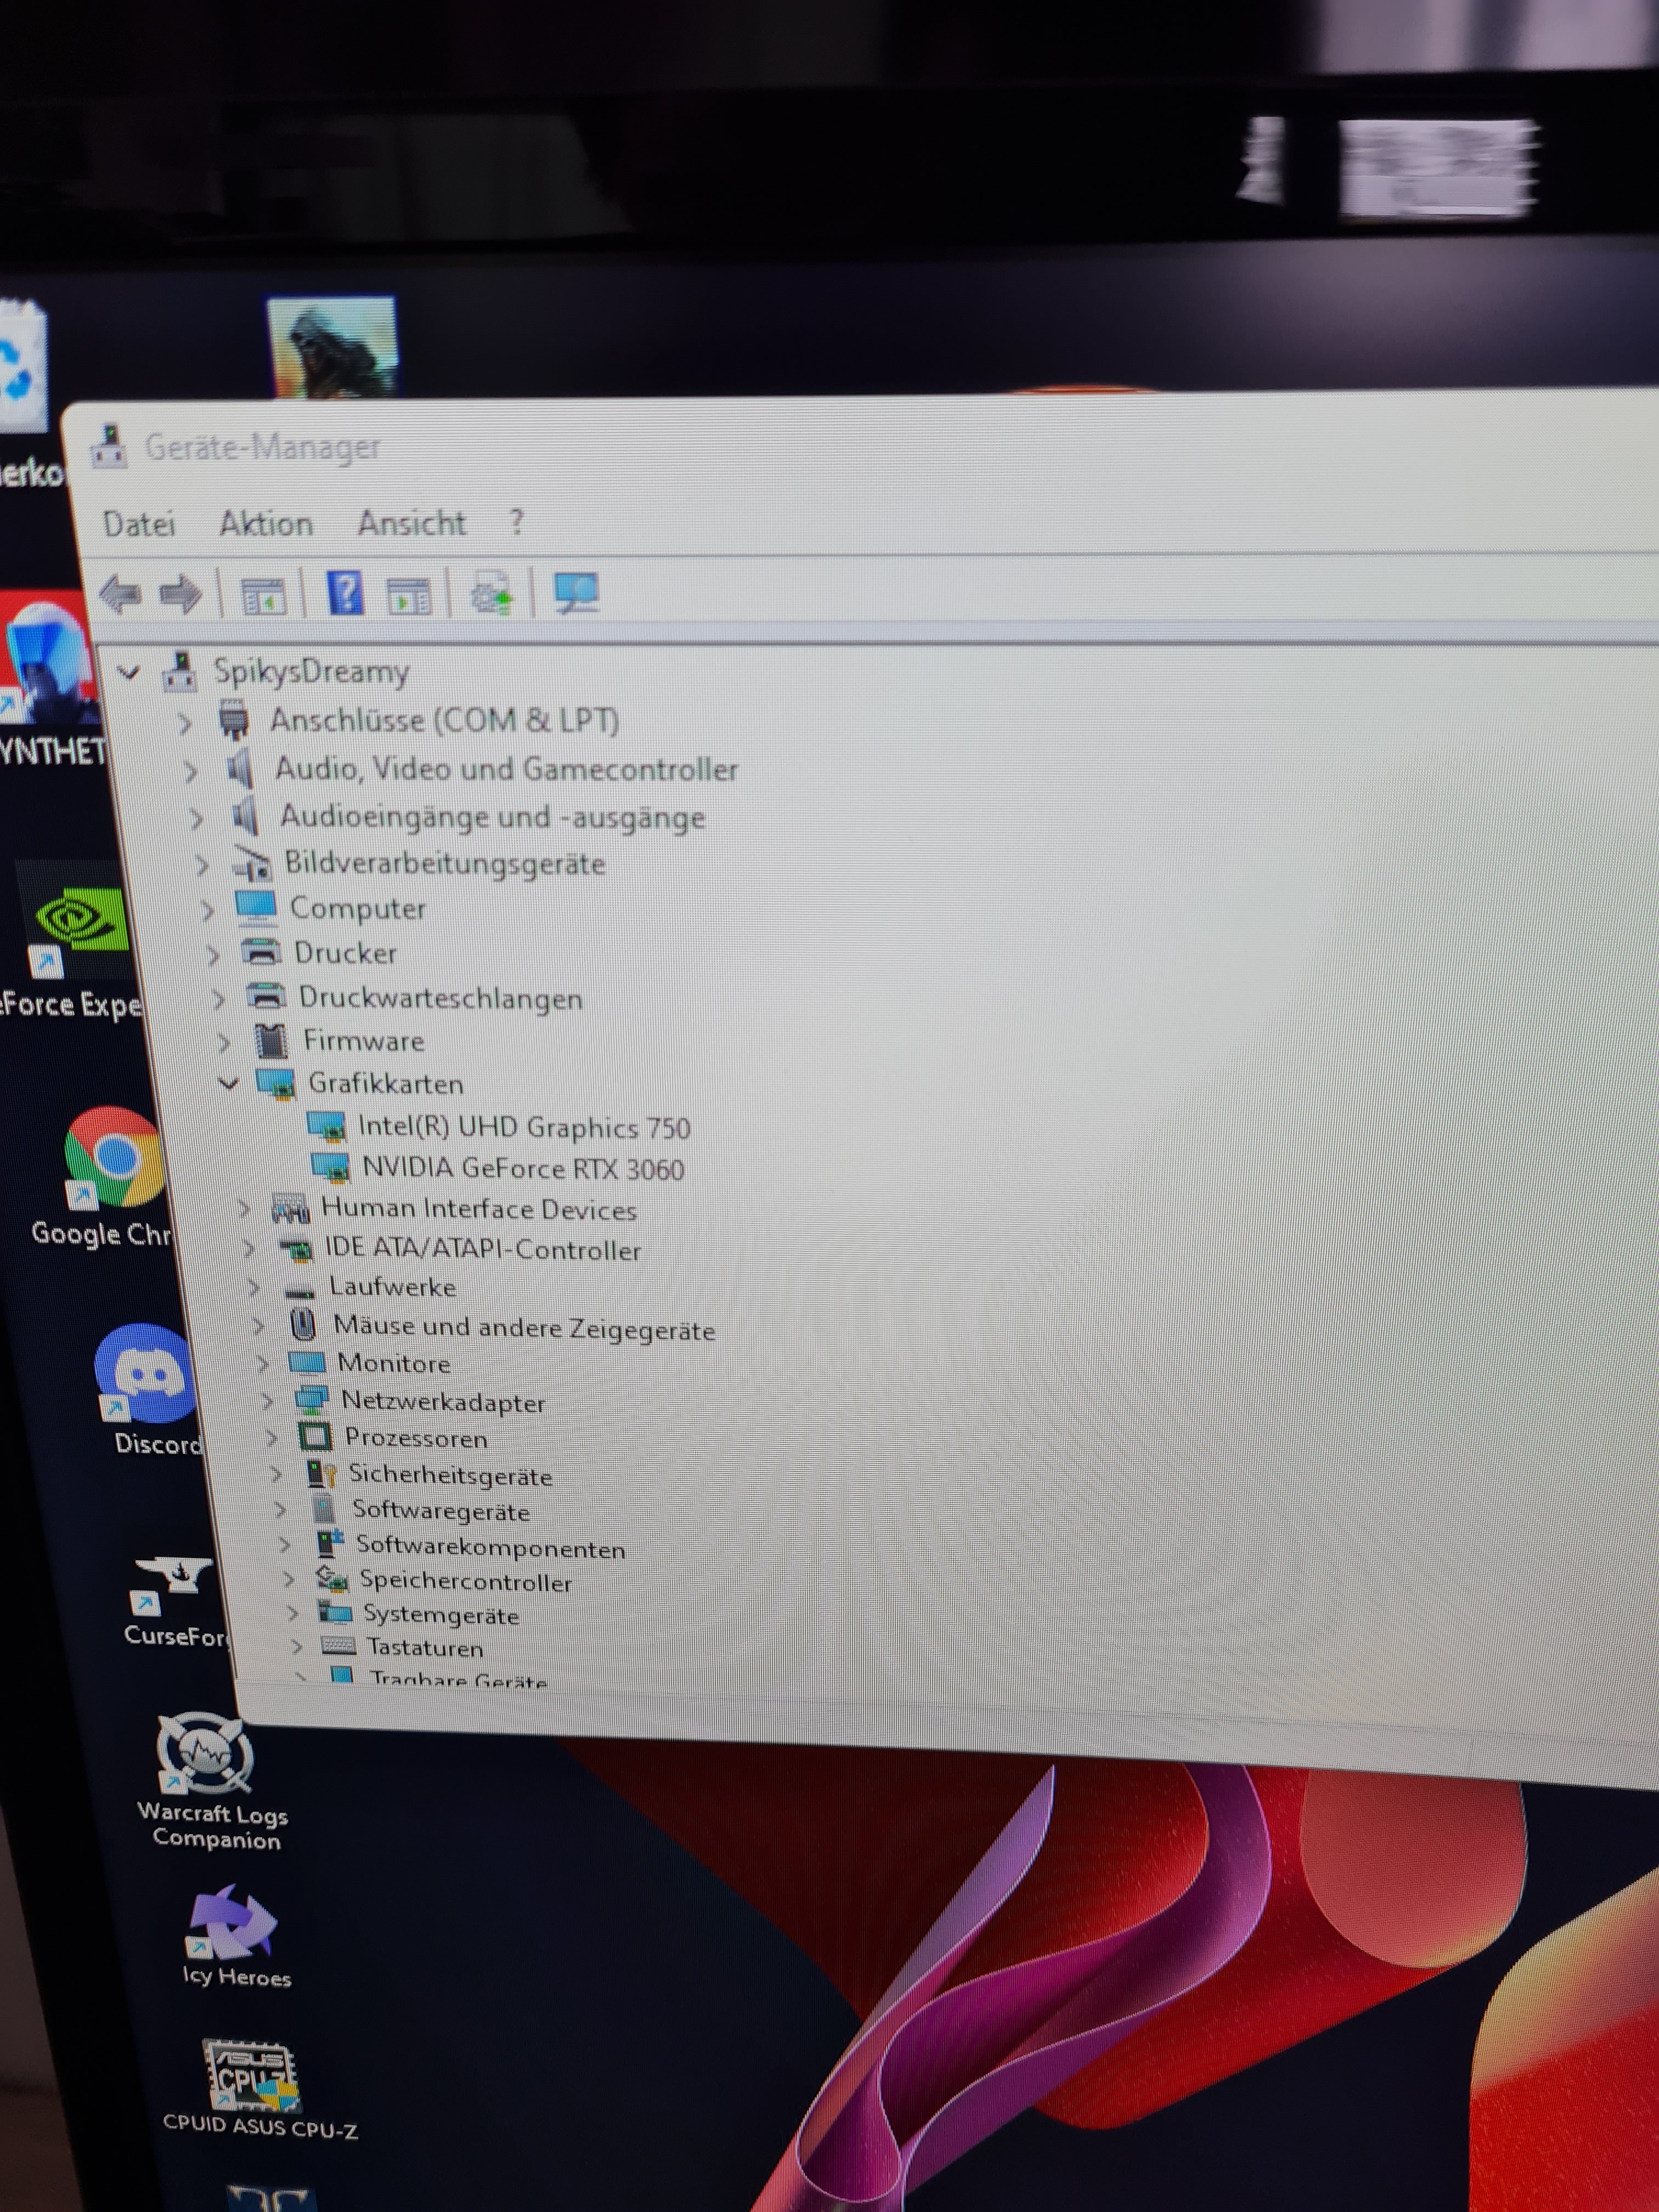Click the blue Help question mark icon

click(x=345, y=594)
